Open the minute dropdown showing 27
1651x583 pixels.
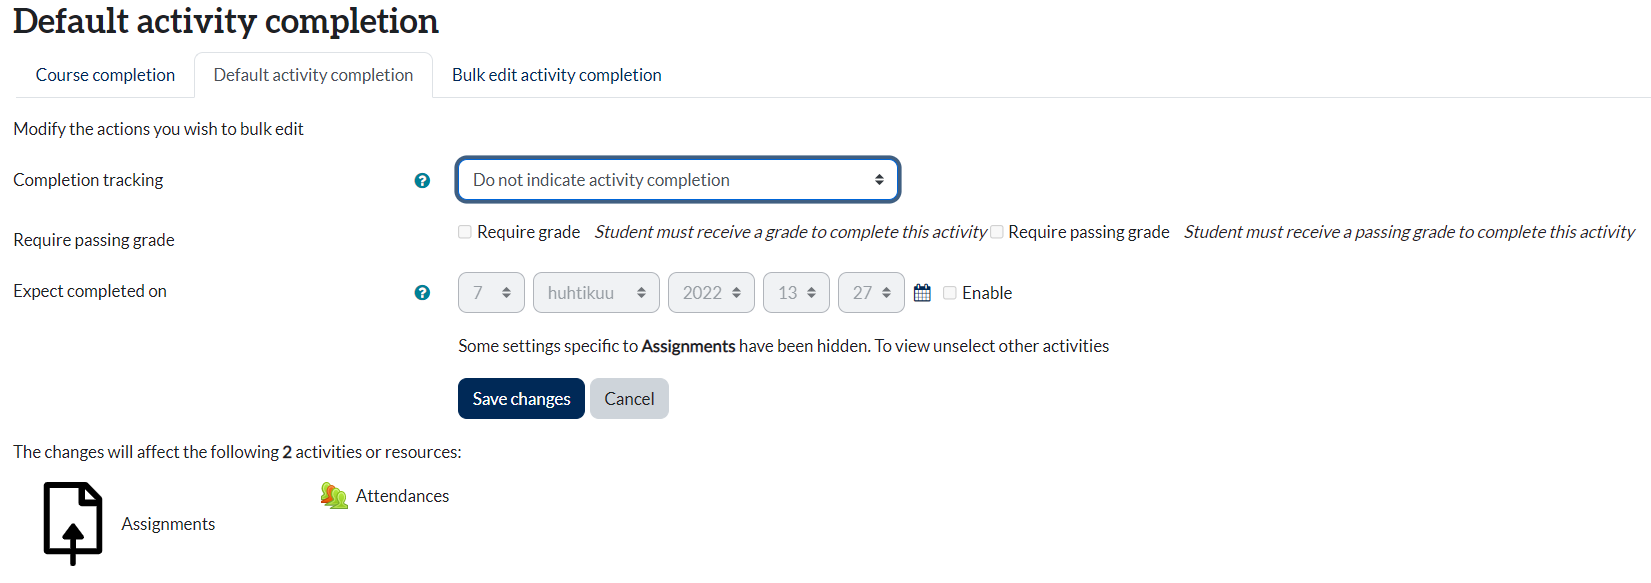point(871,293)
